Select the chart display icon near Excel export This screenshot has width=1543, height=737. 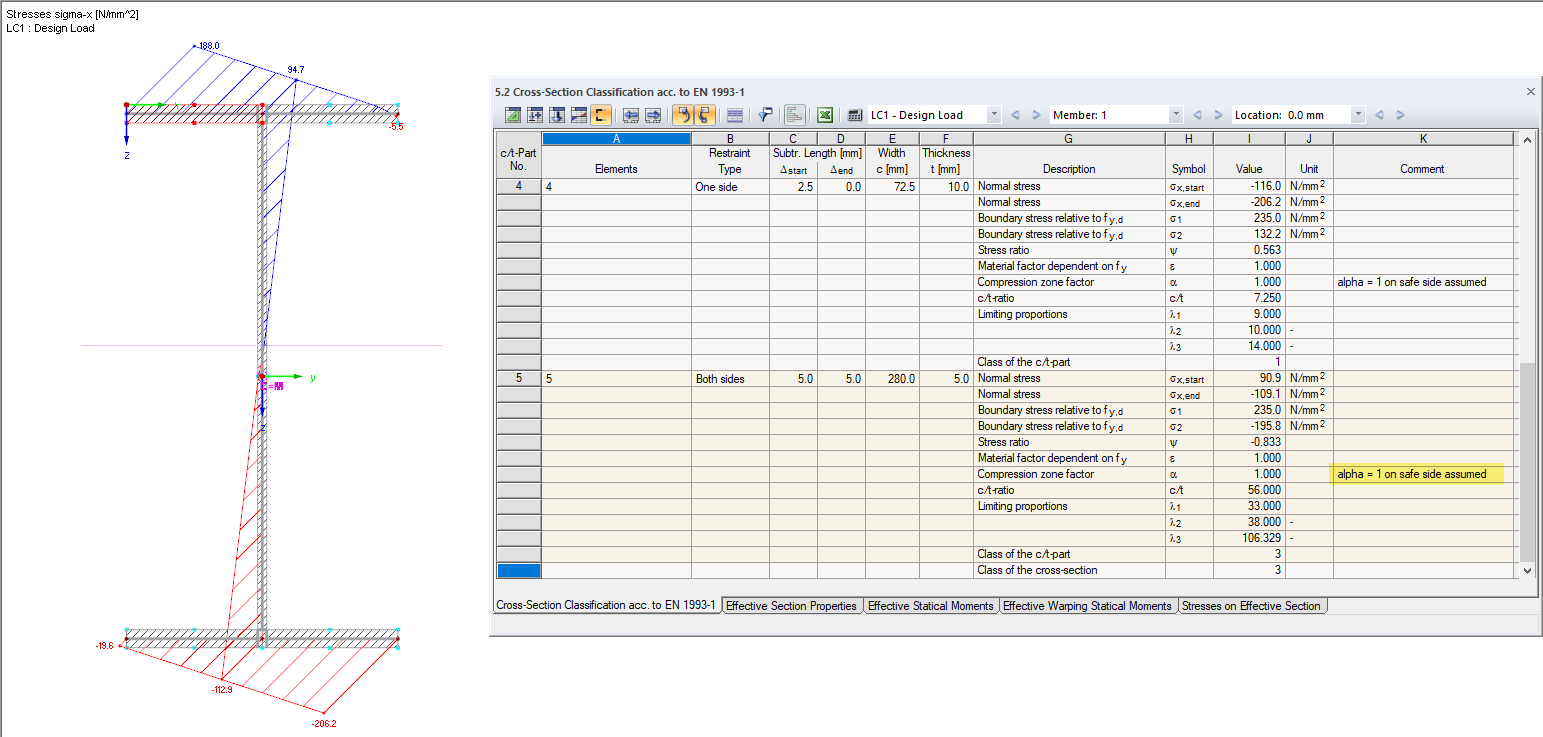795,115
